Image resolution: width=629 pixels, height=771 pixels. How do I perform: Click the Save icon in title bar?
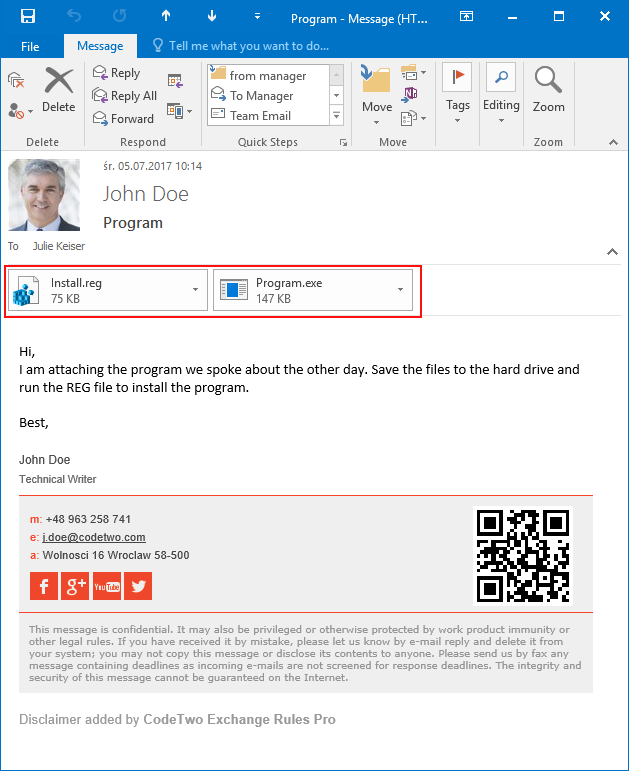28,16
